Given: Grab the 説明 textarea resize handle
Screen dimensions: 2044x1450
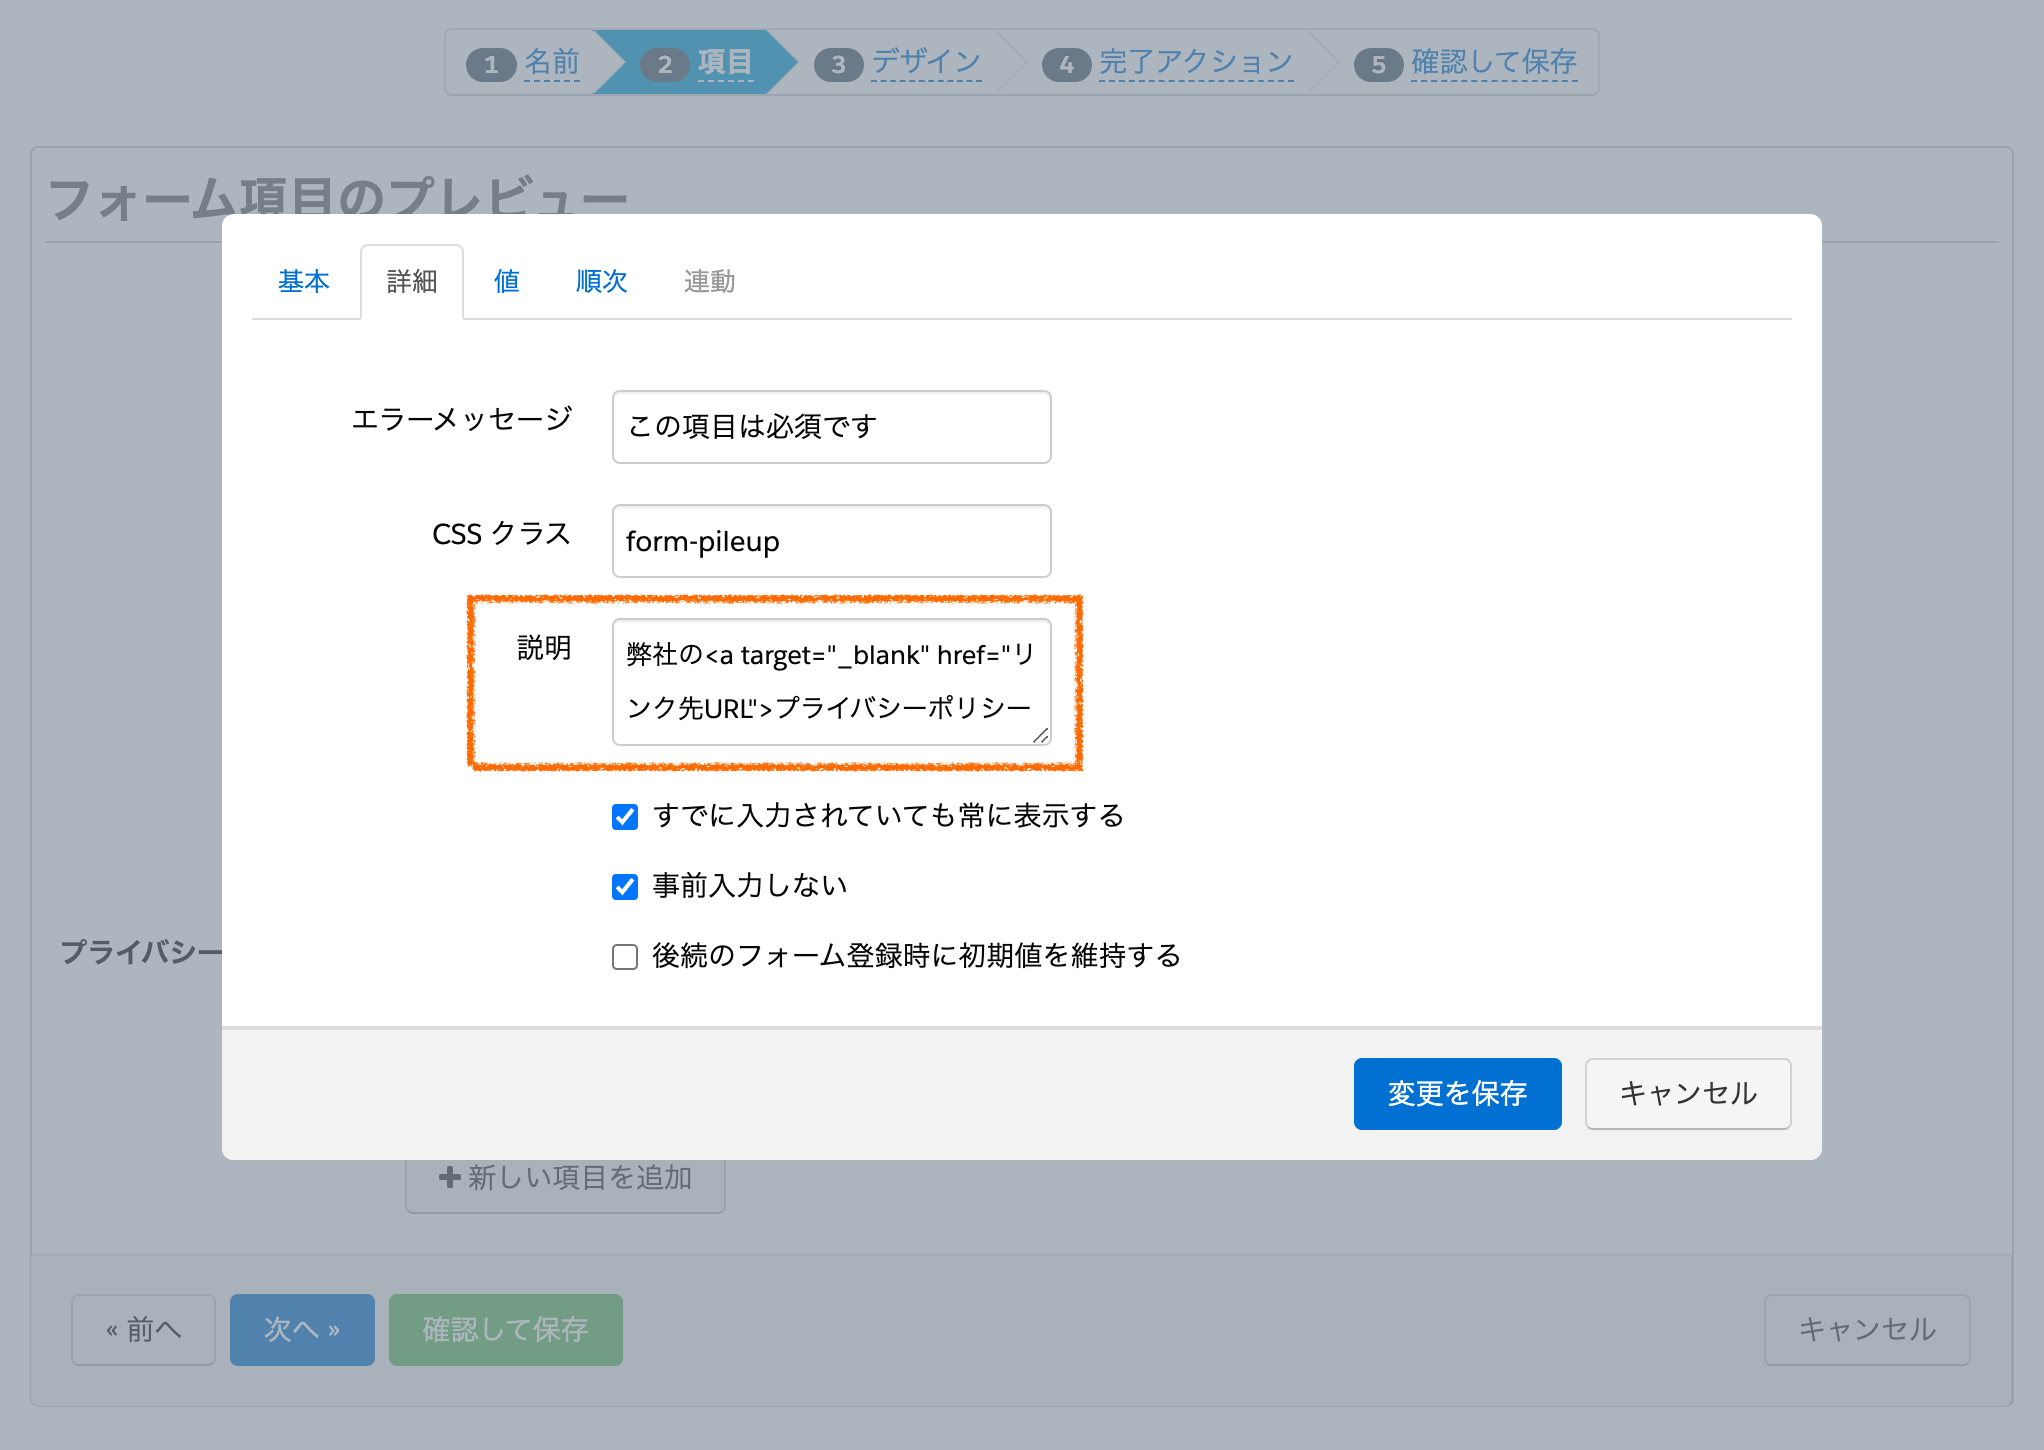Looking at the screenshot, I should tap(1041, 736).
